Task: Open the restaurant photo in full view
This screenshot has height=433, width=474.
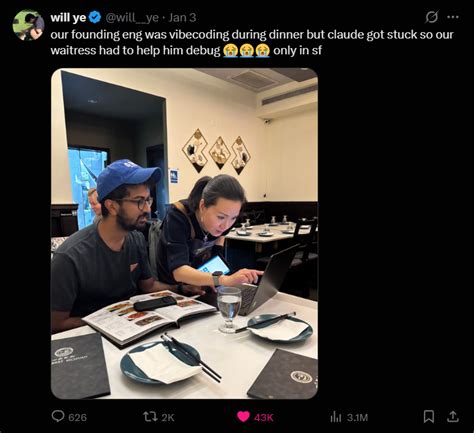Action: click(x=184, y=233)
